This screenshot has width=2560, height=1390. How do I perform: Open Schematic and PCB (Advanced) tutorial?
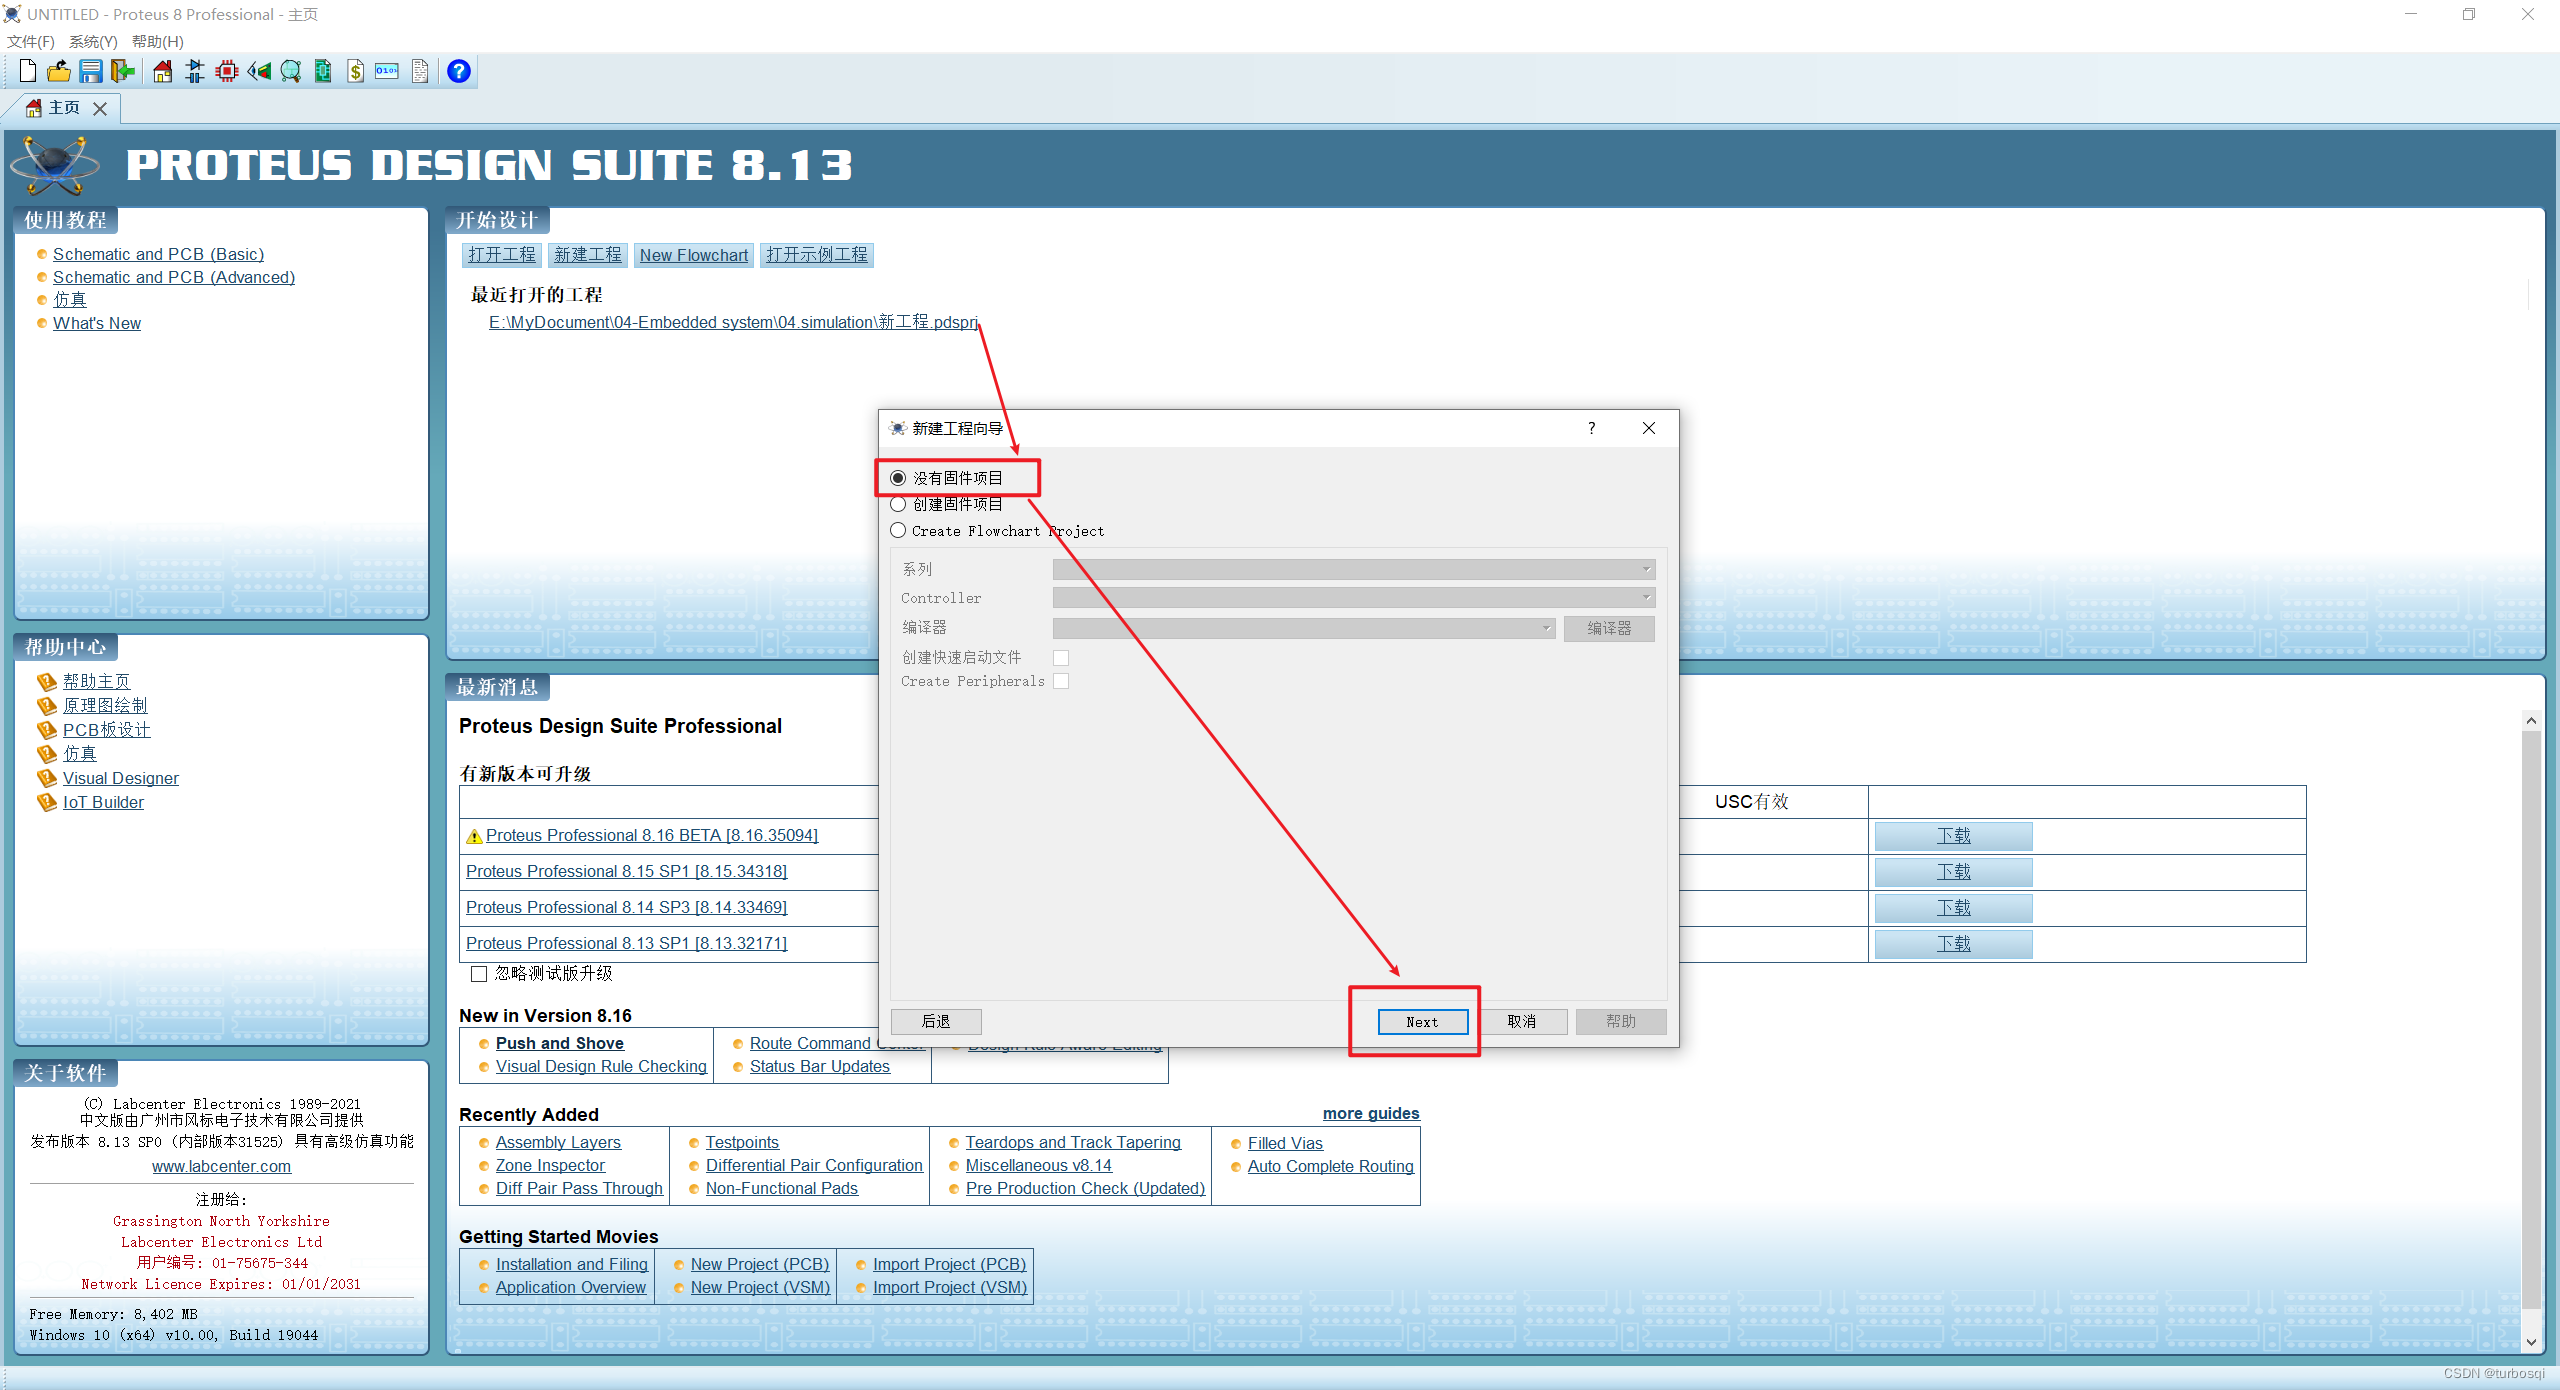tap(174, 277)
